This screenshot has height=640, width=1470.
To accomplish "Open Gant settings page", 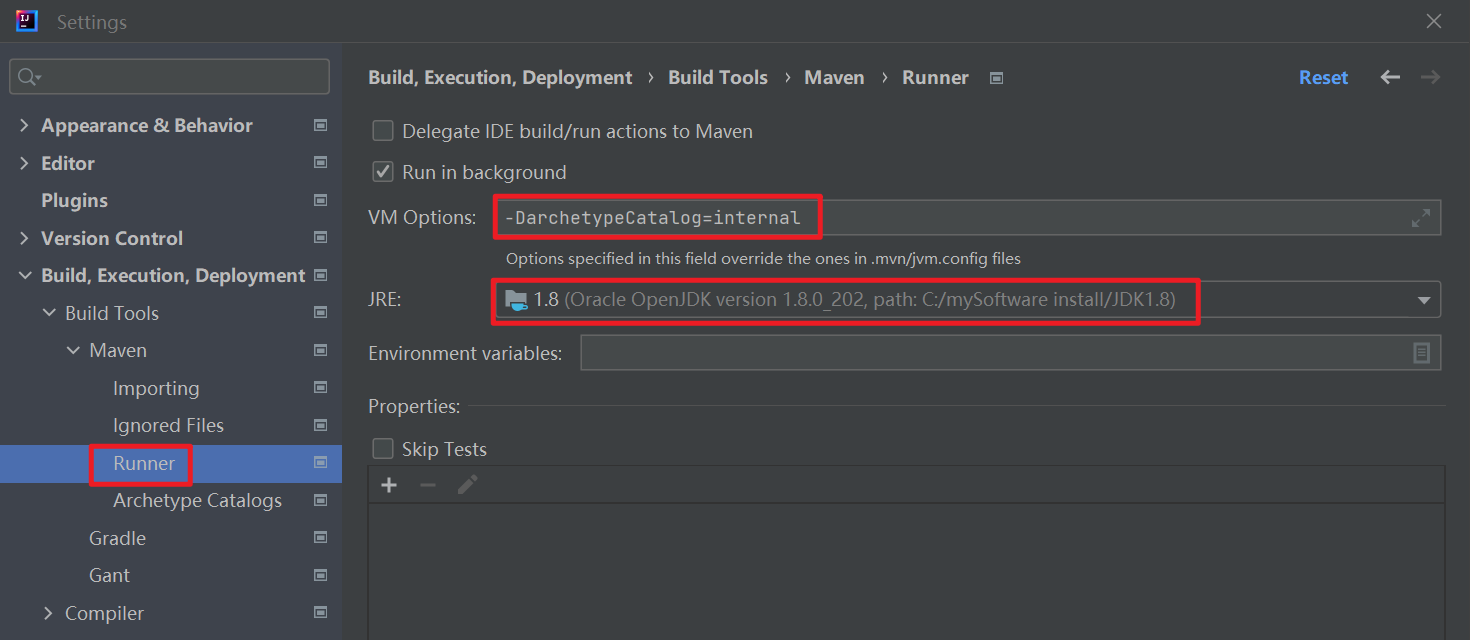I will tap(109, 575).
